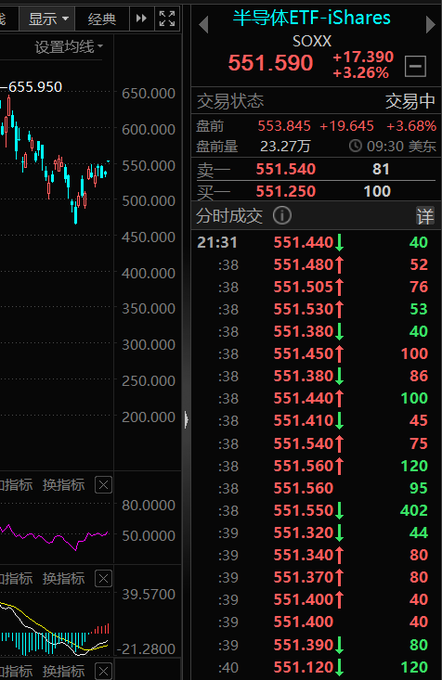Select trade row priced 551.320
442x680 pixels.
(316, 533)
